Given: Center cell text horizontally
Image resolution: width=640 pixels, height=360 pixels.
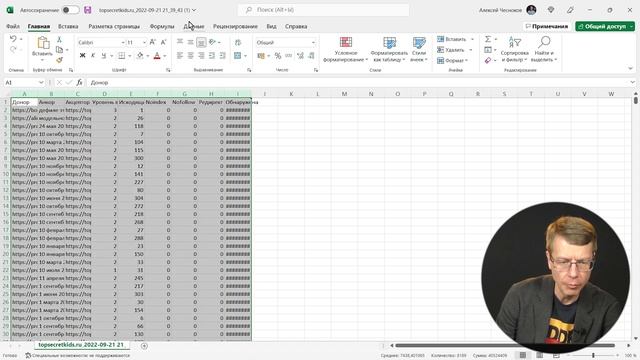Looking at the screenshot, I should [x=191, y=56].
